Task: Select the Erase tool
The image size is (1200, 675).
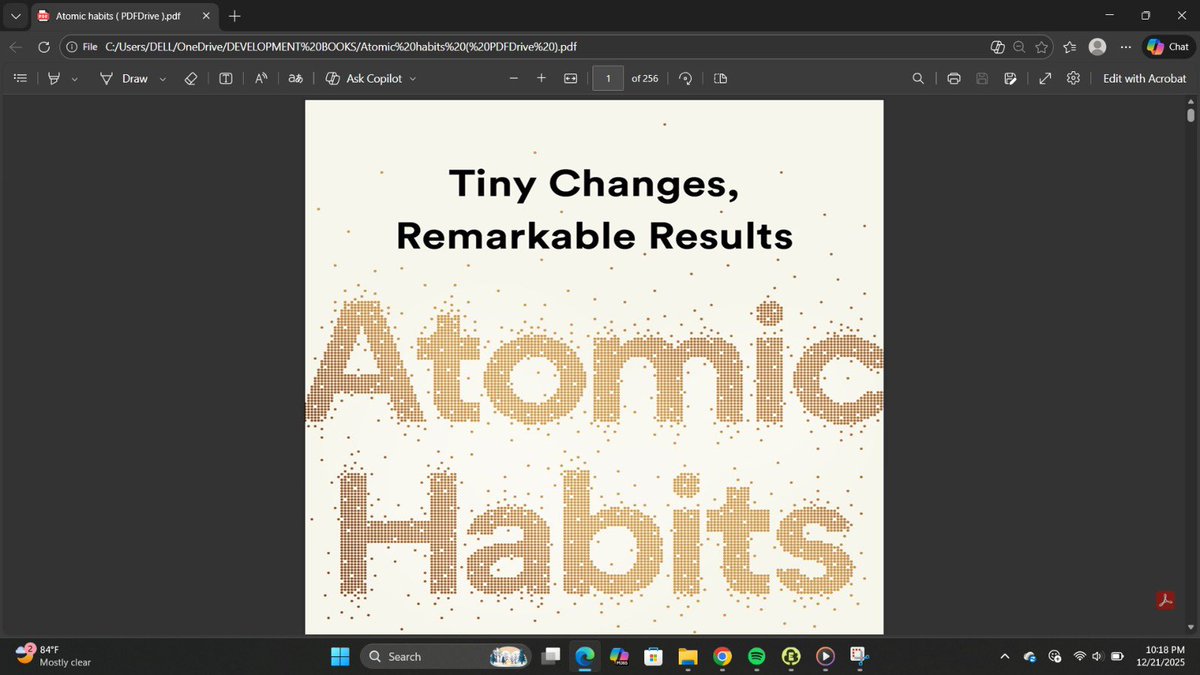Action: click(x=191, y=78)
